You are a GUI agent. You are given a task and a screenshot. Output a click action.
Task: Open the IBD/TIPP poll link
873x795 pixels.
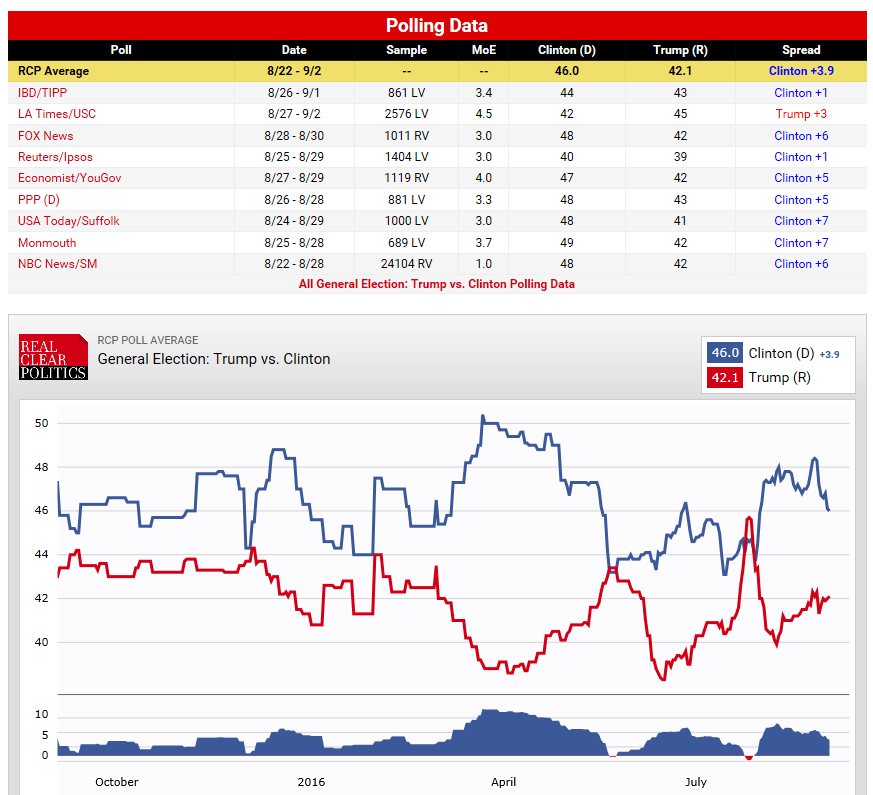coord(42,93)
